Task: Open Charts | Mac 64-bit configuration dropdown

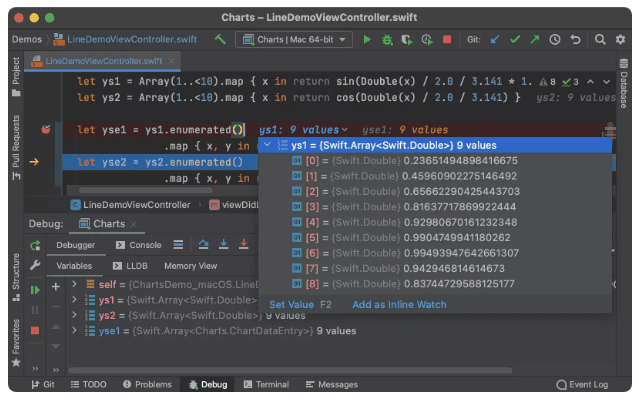Action: (x=293, y=40)
